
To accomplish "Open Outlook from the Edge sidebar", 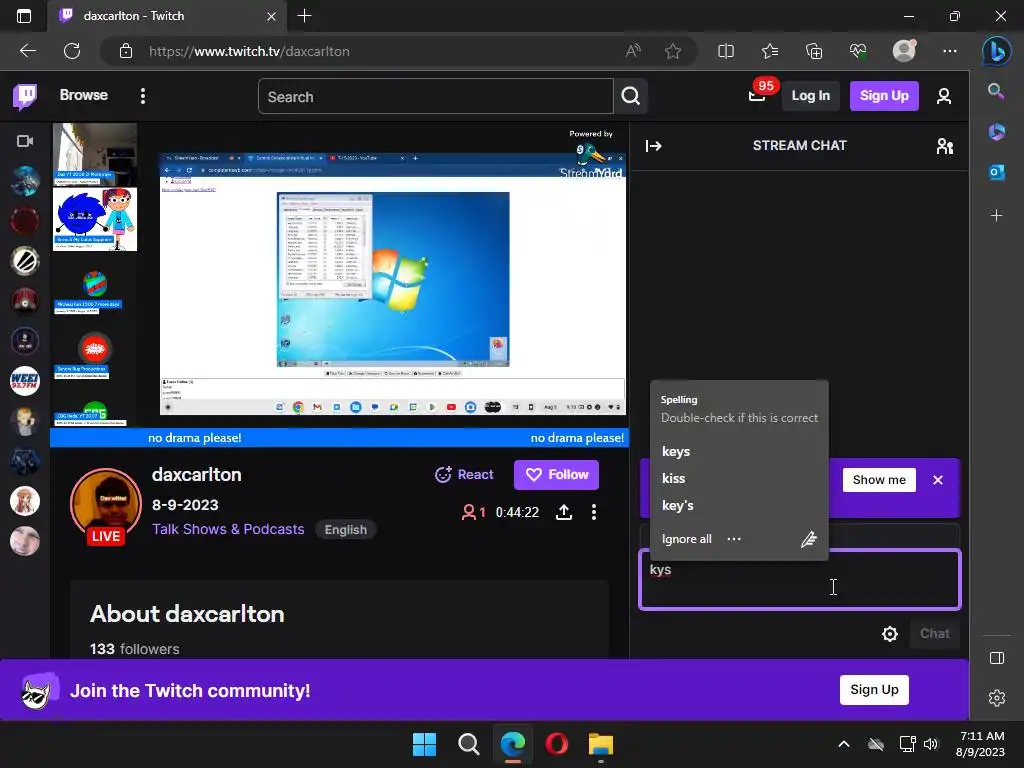I will [997, 172].
